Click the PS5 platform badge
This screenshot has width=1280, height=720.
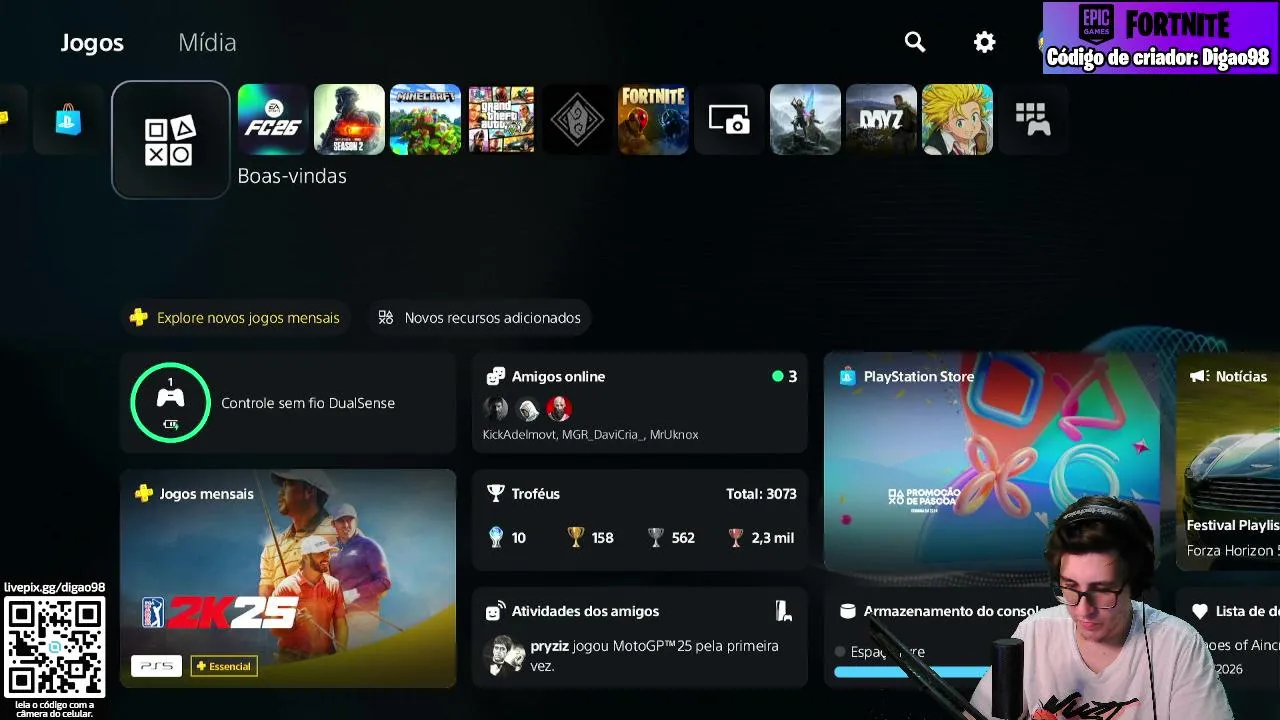(x=156, y=666)
